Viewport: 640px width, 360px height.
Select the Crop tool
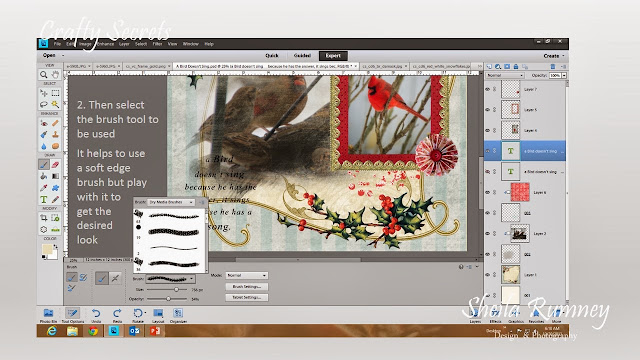click(44, 218)
